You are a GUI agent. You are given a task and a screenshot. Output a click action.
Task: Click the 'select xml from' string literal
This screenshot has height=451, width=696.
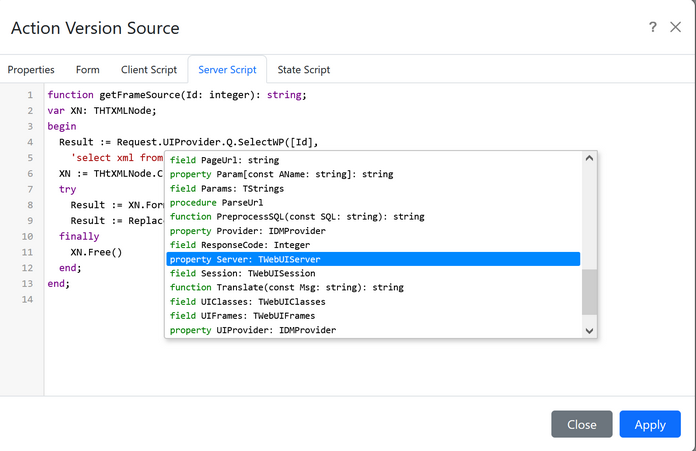tap(117, 158)
